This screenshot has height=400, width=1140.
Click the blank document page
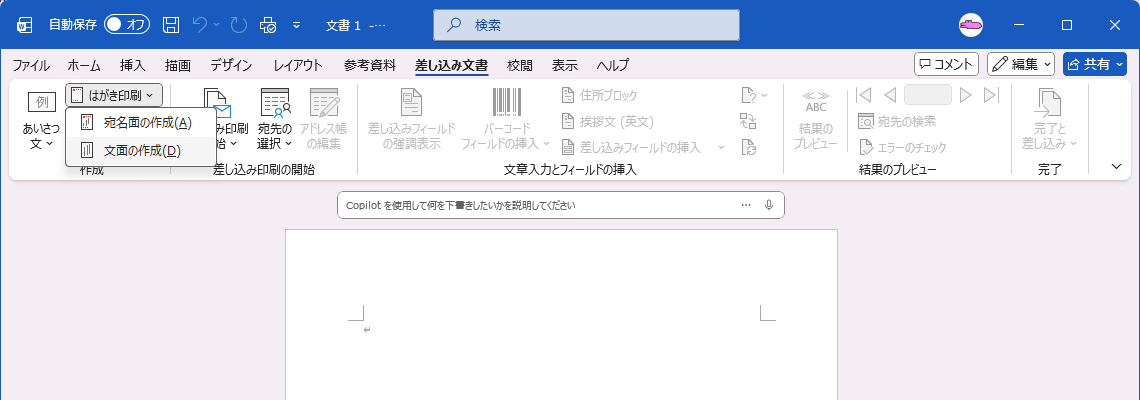point(561,314)
